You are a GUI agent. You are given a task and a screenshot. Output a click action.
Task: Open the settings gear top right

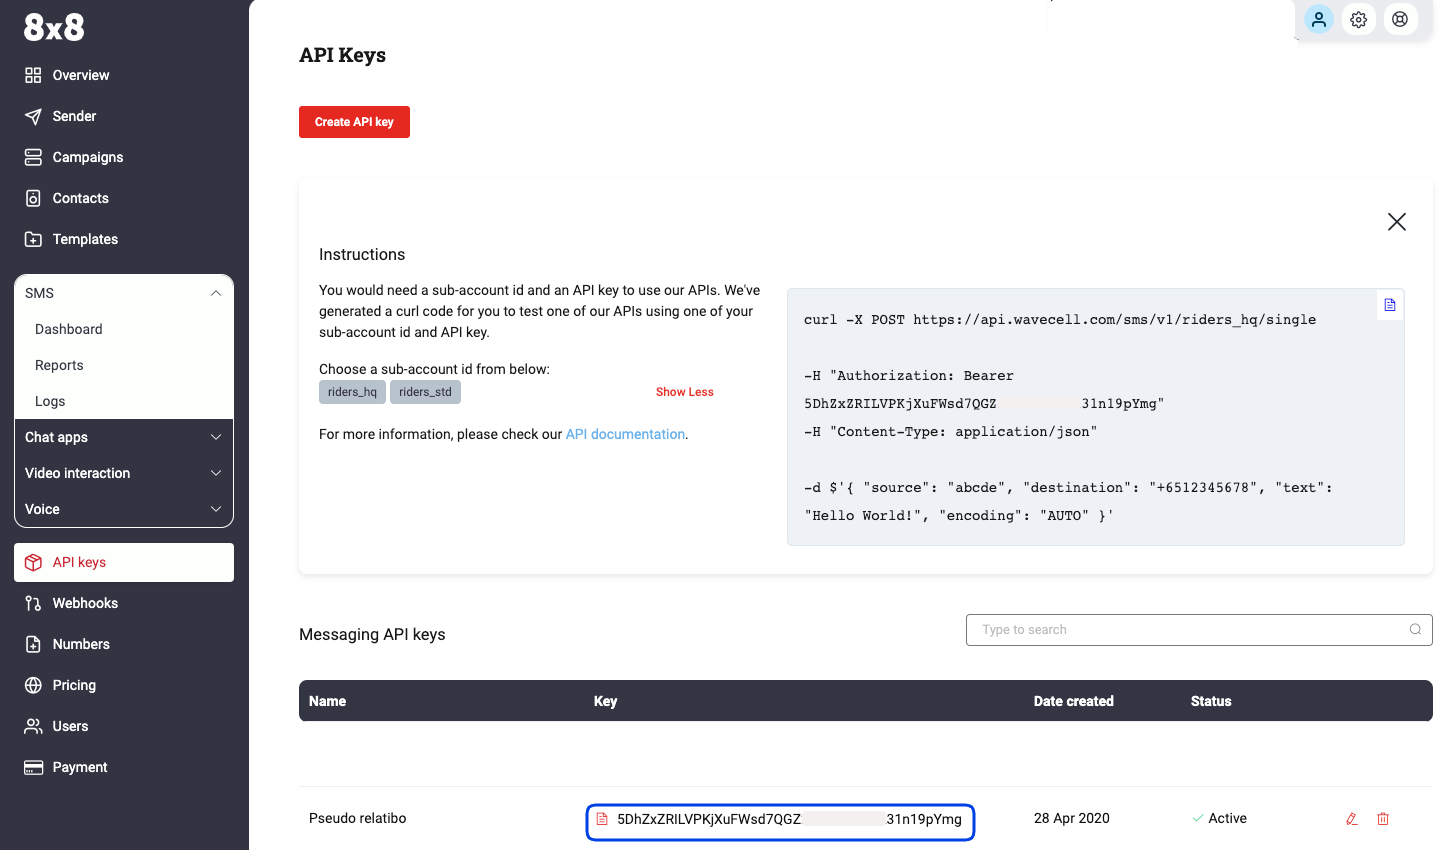click(x=1358, y=19)
